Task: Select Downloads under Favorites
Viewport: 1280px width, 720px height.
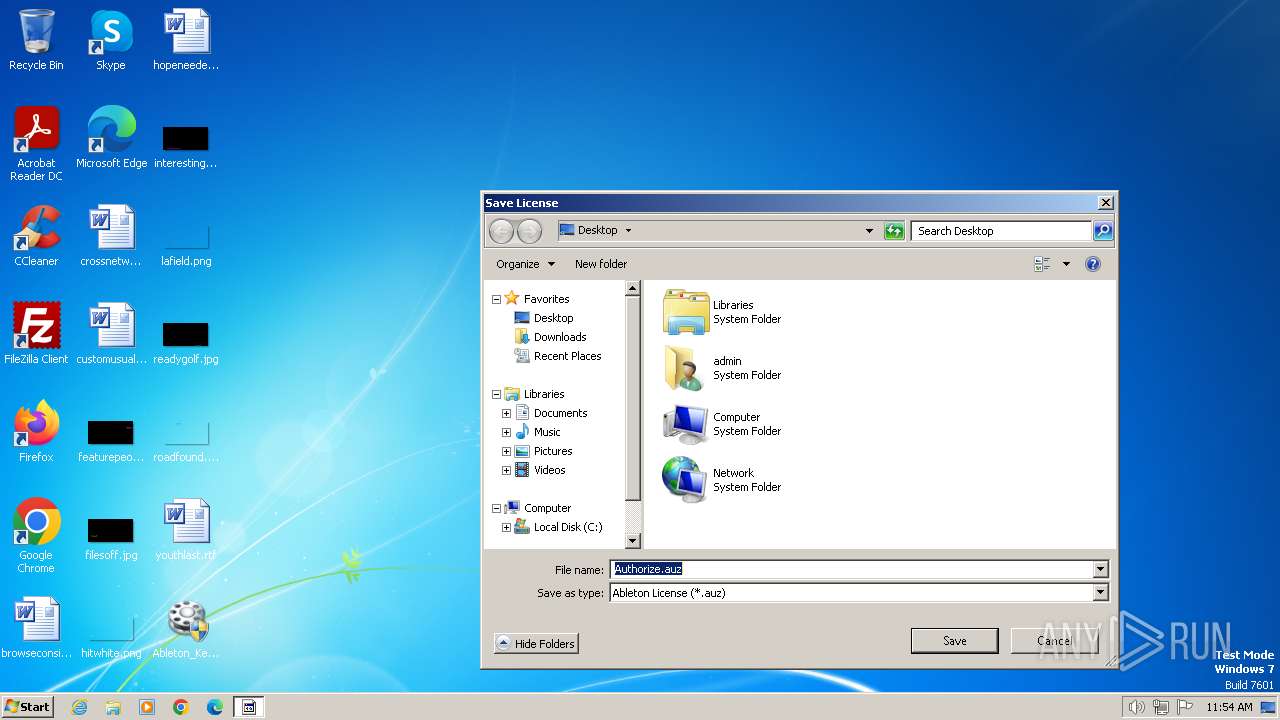Action: point(550,337)
